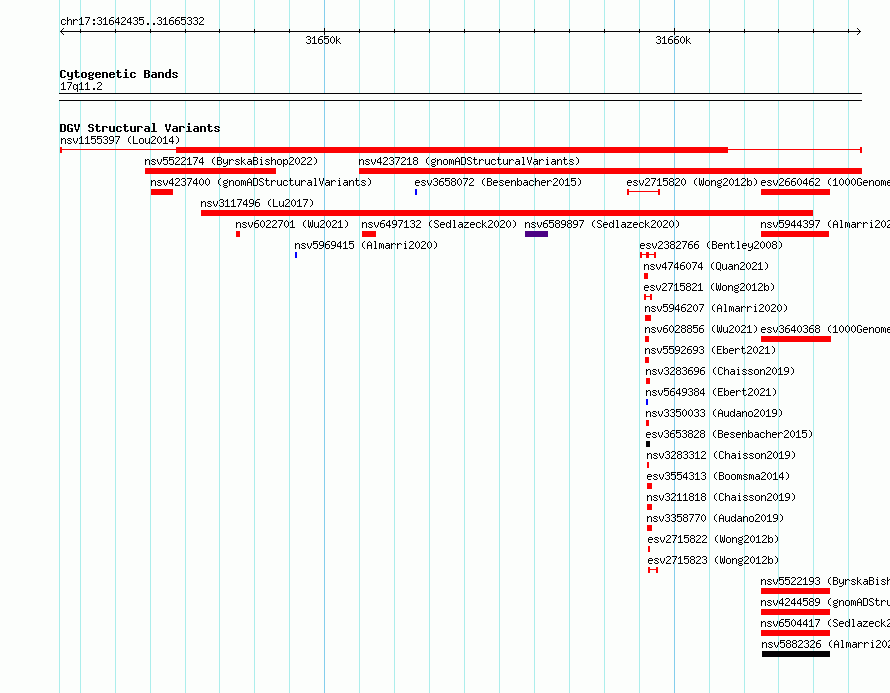Click nsv4237400 (gnomADStructuralVariants) label
The image size is (890, 693).
pos(261,182)
